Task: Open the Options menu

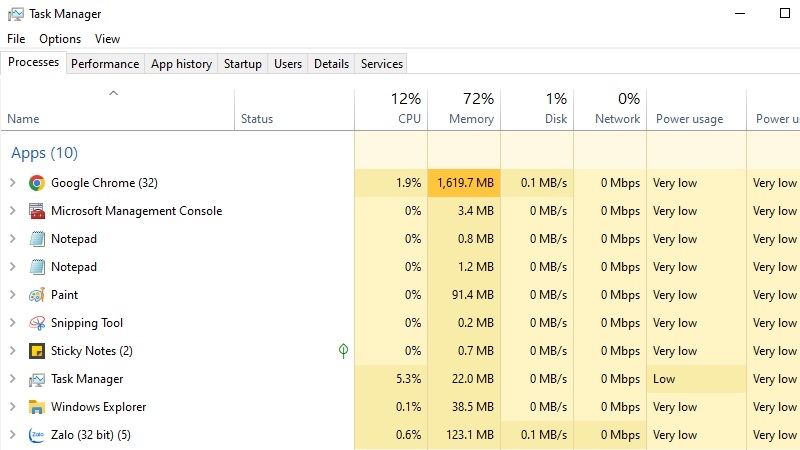Action: pyautogui.click(x=60, y=39)
